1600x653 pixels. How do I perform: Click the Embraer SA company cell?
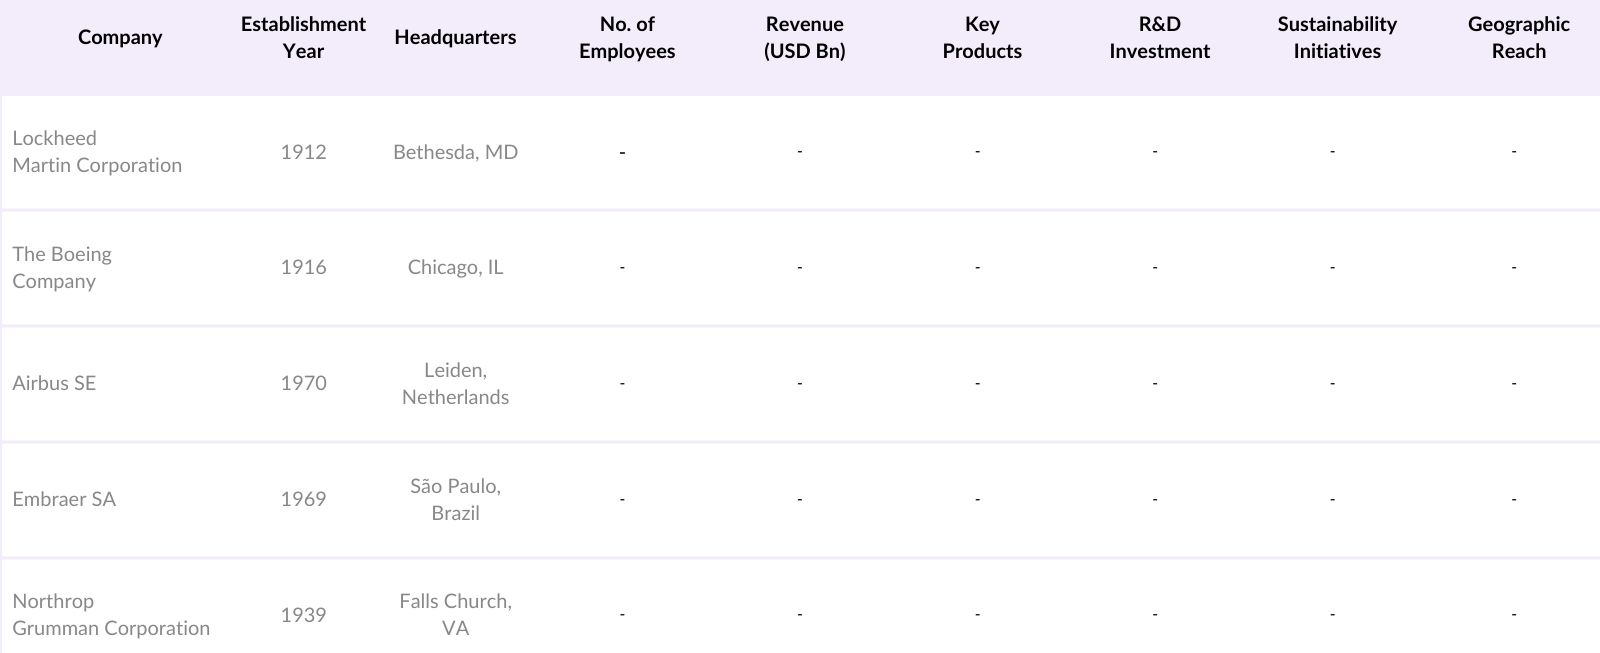pyautogui.click(x=64, y=499)
